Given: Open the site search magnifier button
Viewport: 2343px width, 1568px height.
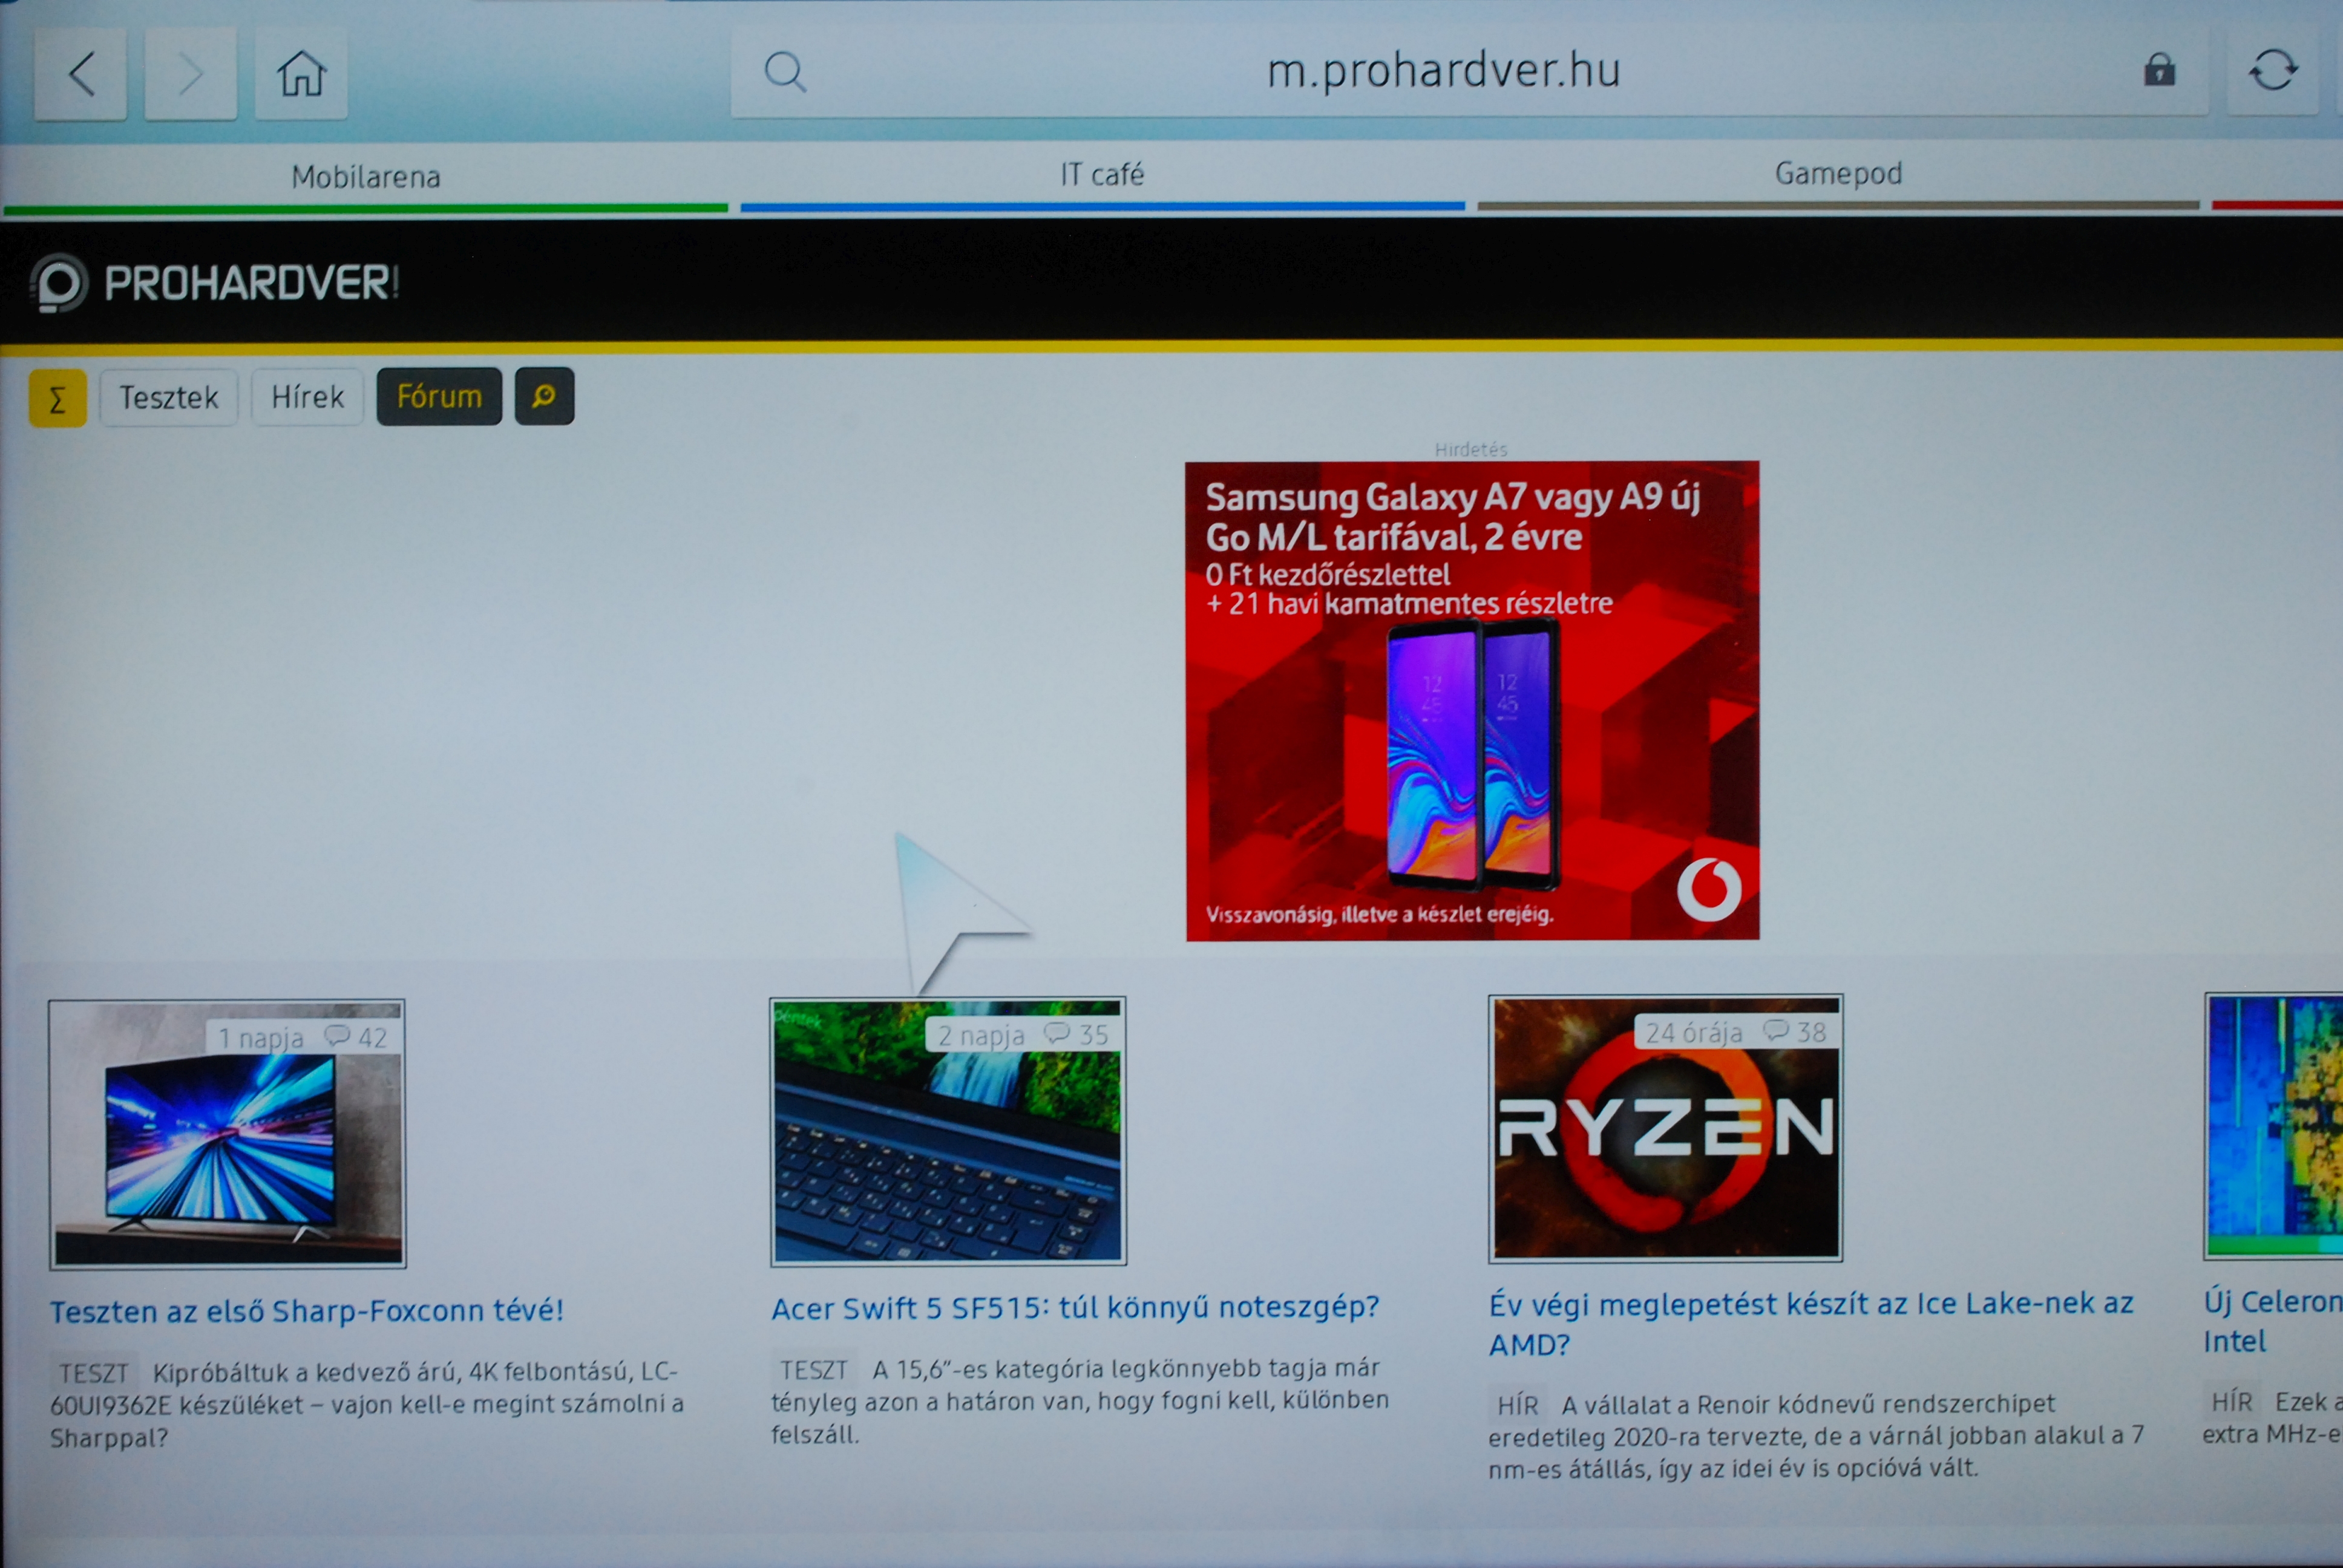Looking at the screenshot, I should (544, 396).
